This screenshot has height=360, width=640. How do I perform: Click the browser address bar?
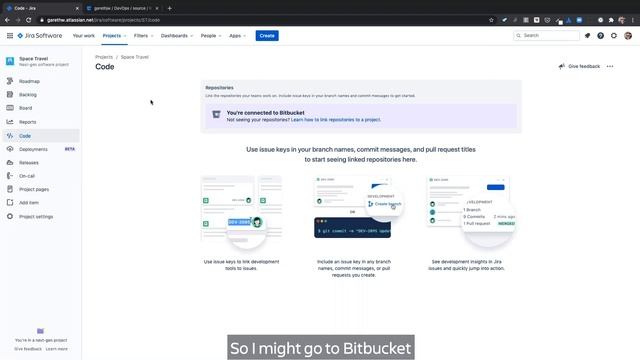click(261, 20)
